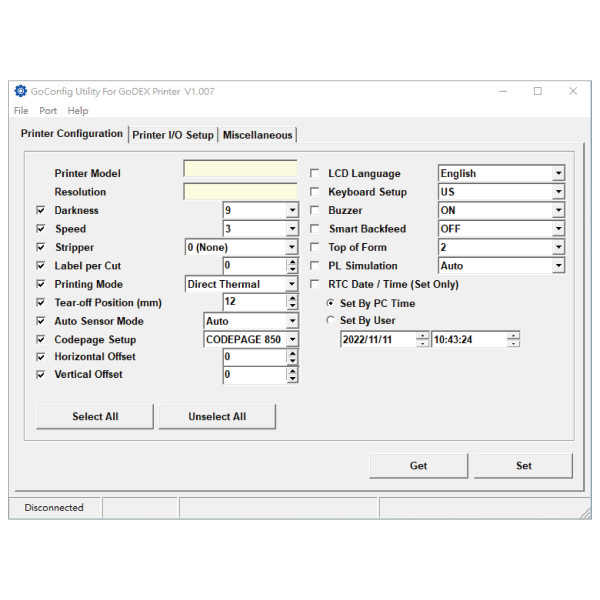Viewport: 600px width, 600px height.
Task: Enable the Top of Form checkbox
Action: coord(314,247)
